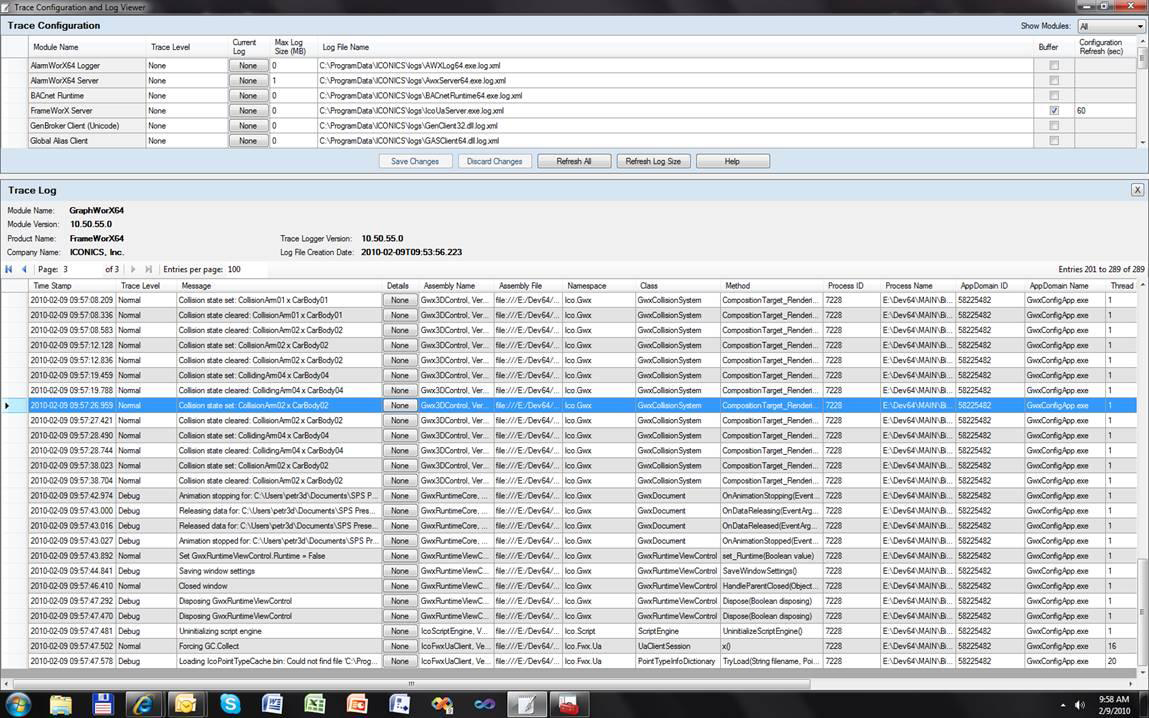Enable Buffer for Global Alias Client
The height and width of the screenshot is (718, 1149).
1054,141
